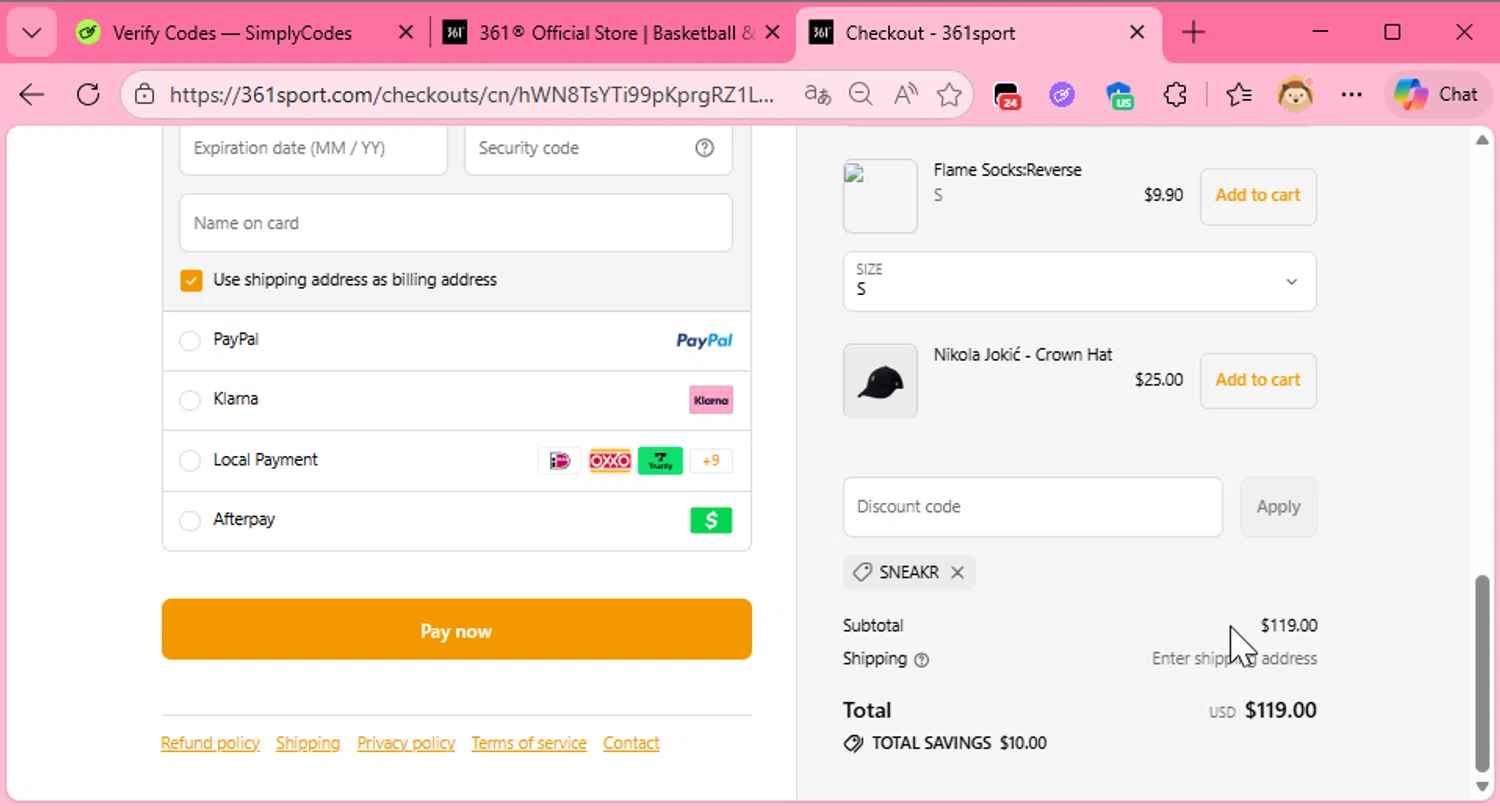1500x806 pixels.
Task: Click the Expiration date field
Action: point(313,148)
